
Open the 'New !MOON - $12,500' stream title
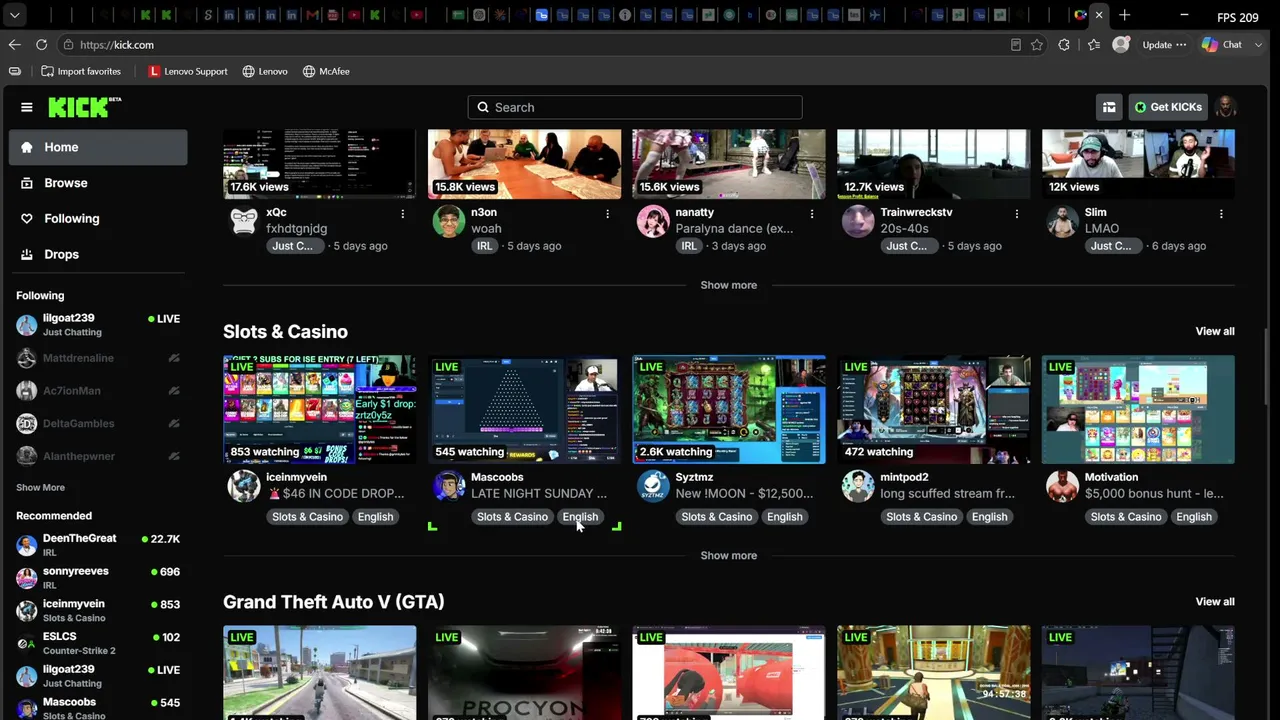tap(744, 493)
